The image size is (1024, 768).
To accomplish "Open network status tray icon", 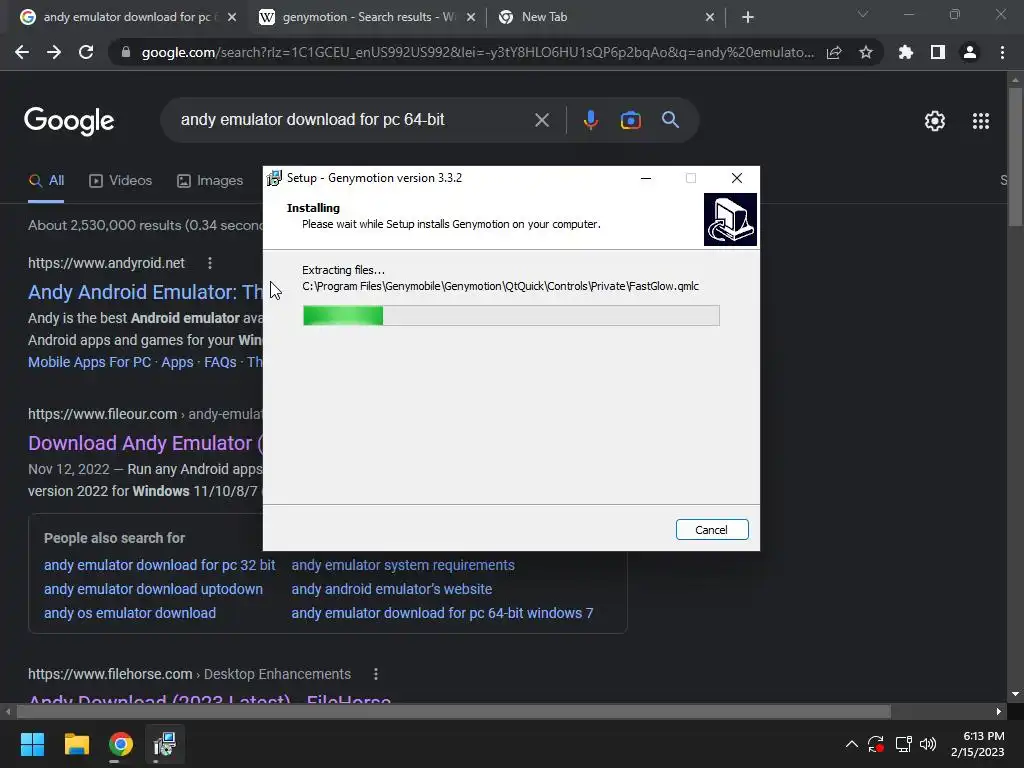I will [904, 744].
